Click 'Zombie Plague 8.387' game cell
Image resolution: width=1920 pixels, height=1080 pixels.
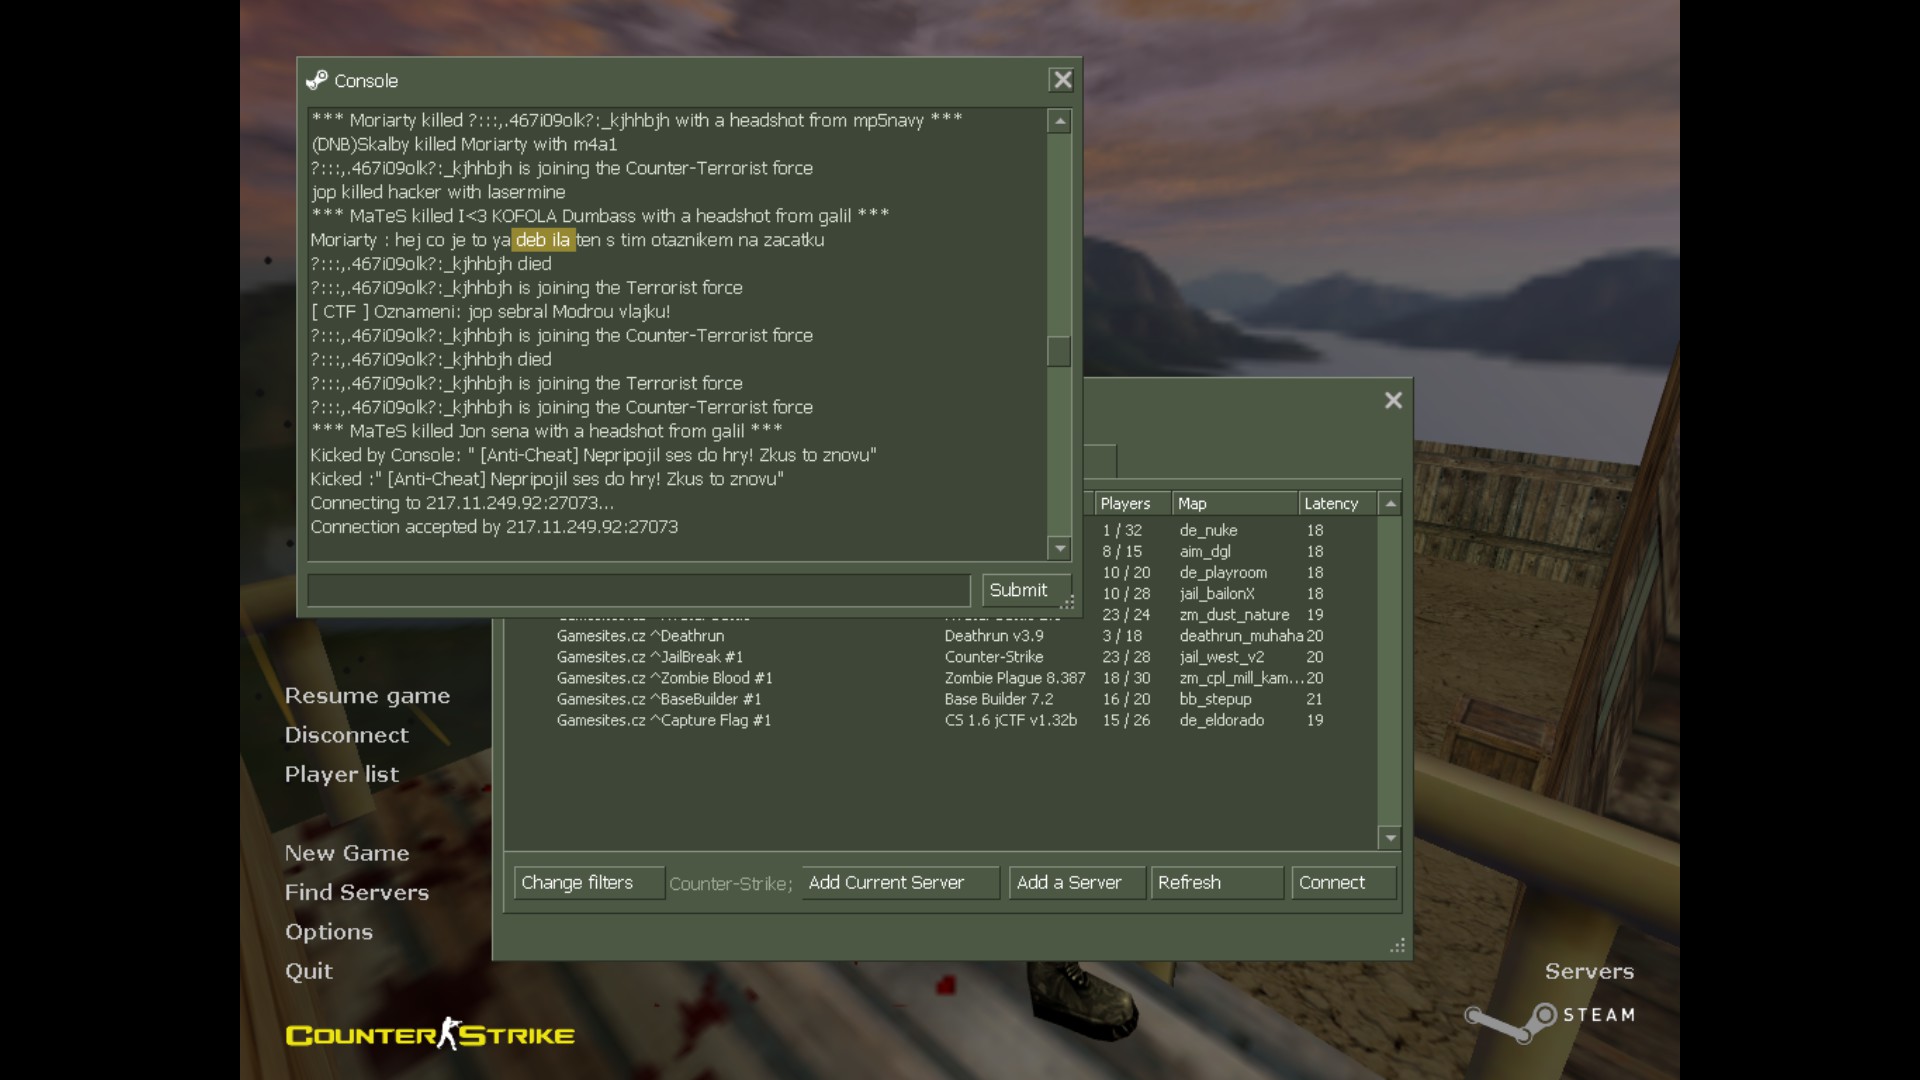pos(1015,678)
